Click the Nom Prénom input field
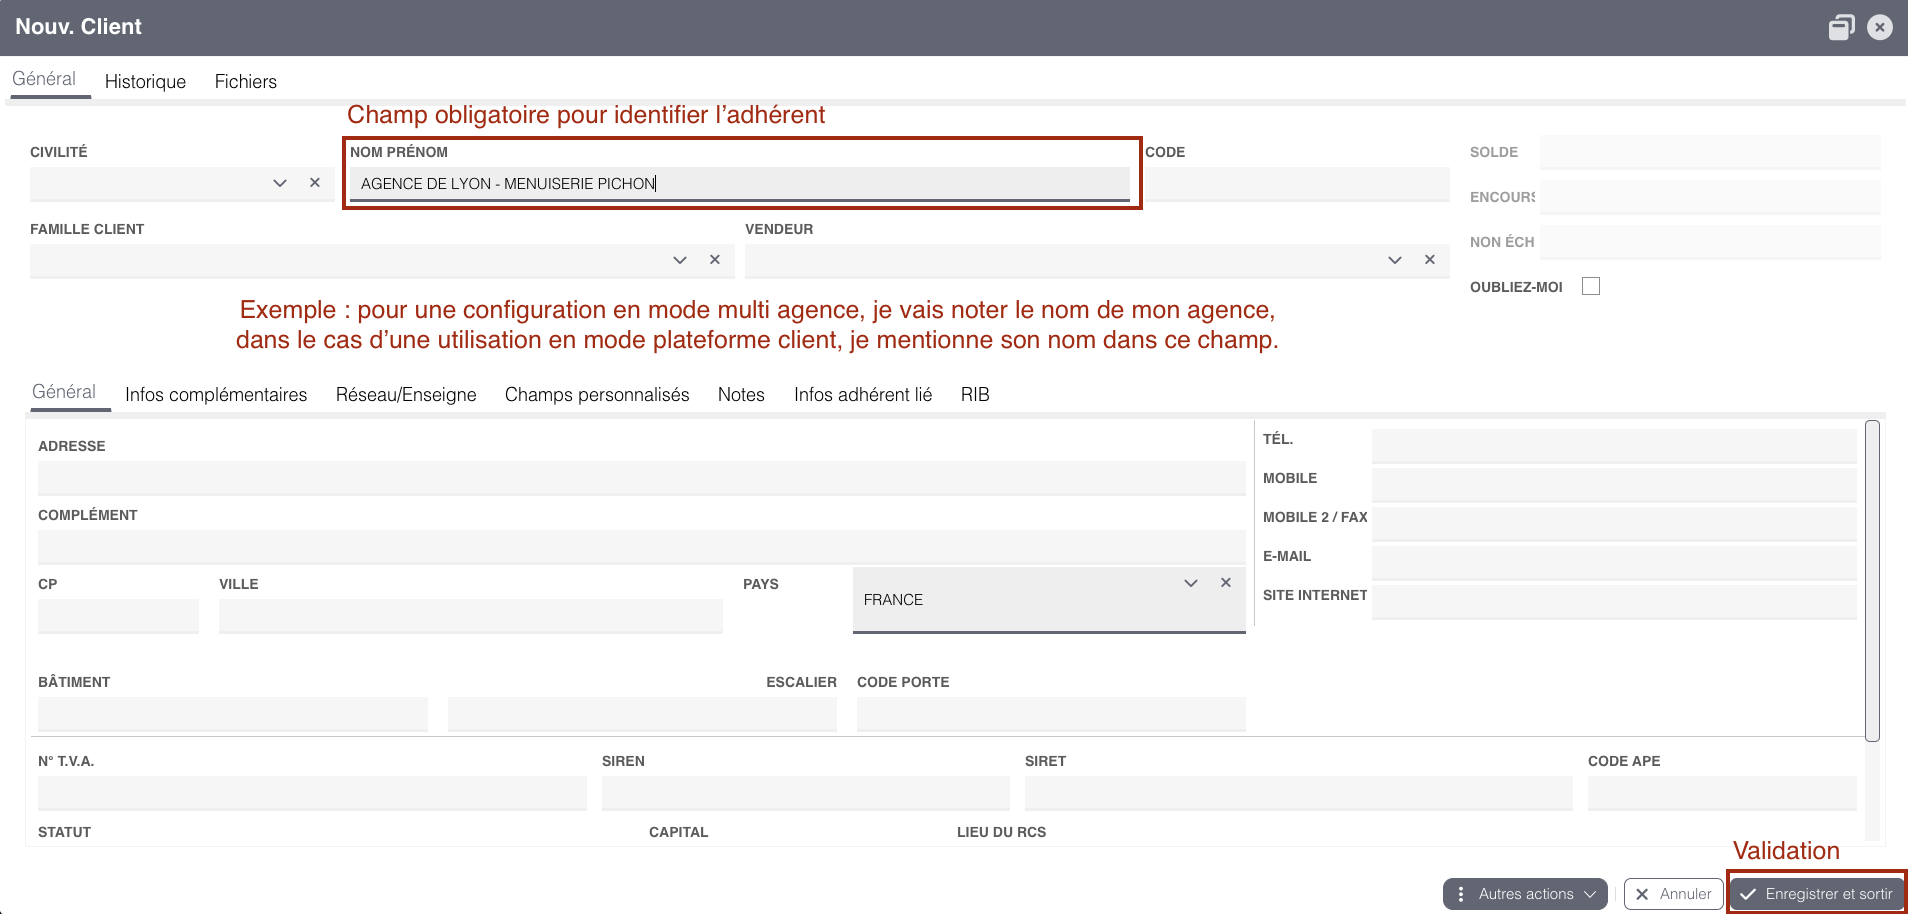This screenshot has height=914, width=1908. click(740, 184)
